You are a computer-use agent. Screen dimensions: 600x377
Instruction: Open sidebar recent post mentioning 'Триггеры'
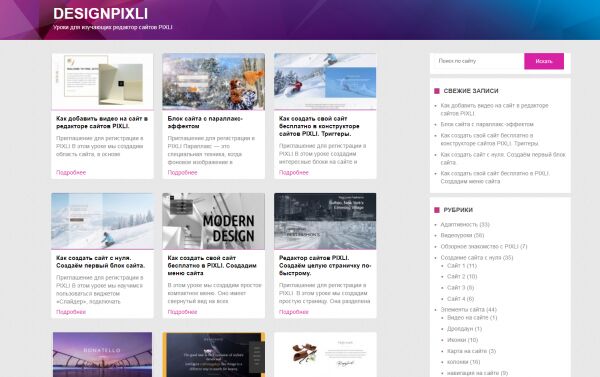(x=489, y=139)
